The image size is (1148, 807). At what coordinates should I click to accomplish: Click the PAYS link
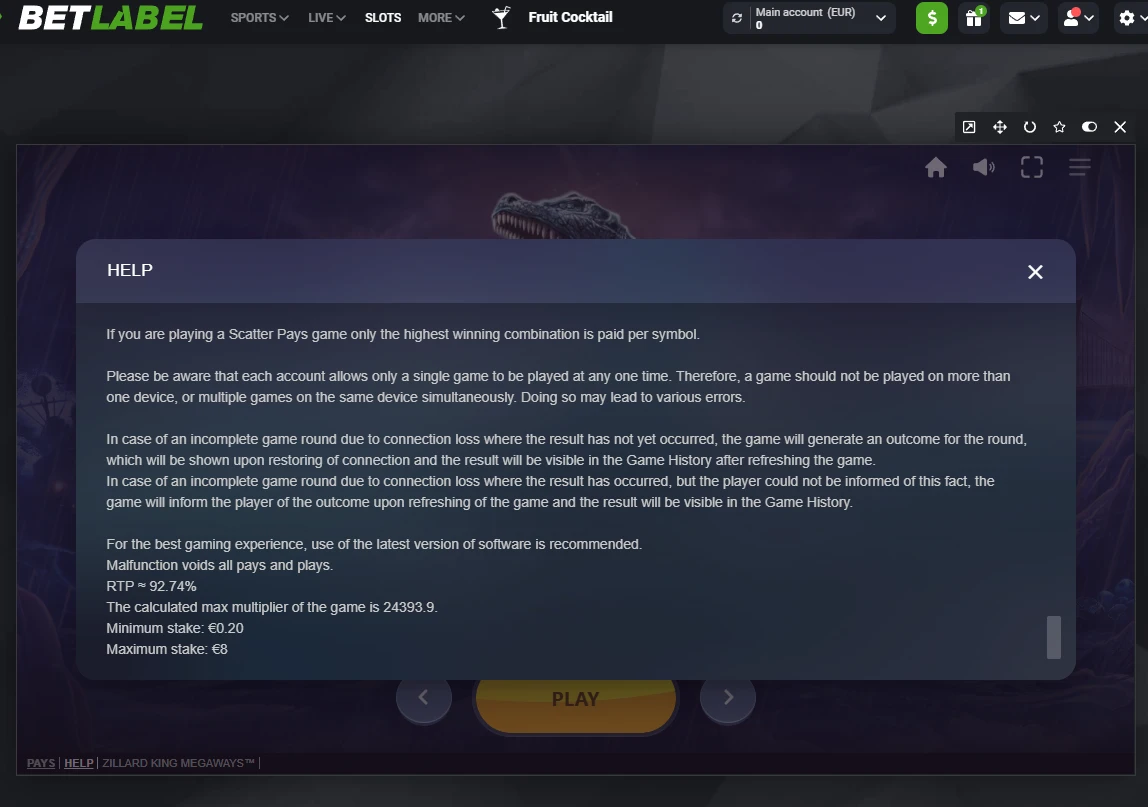[x=41, y=763]
